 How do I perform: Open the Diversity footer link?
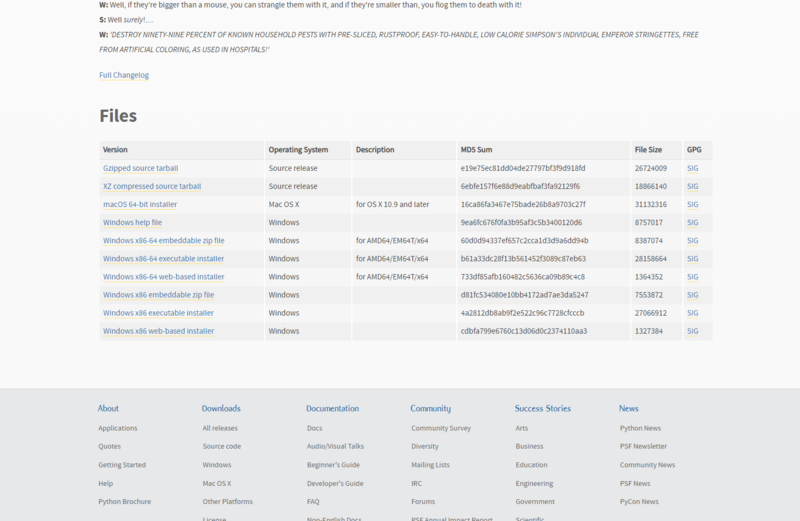425,446
